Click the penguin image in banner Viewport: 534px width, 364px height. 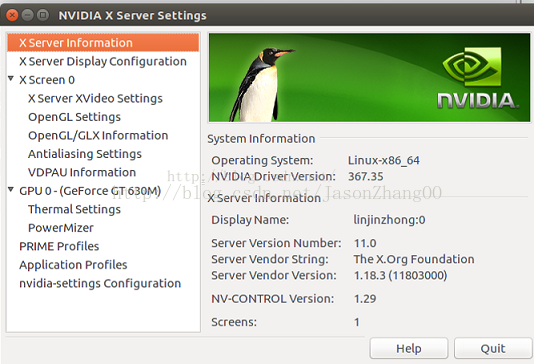pyautogui.click(x=261, y=84)
